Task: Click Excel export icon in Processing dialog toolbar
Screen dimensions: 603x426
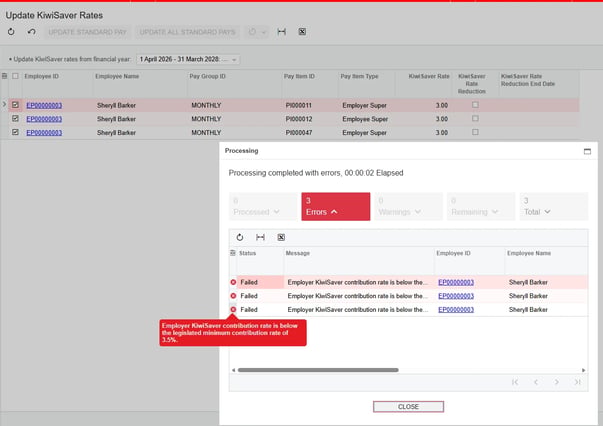Action: pyautogui.click(x=281, y=237)
